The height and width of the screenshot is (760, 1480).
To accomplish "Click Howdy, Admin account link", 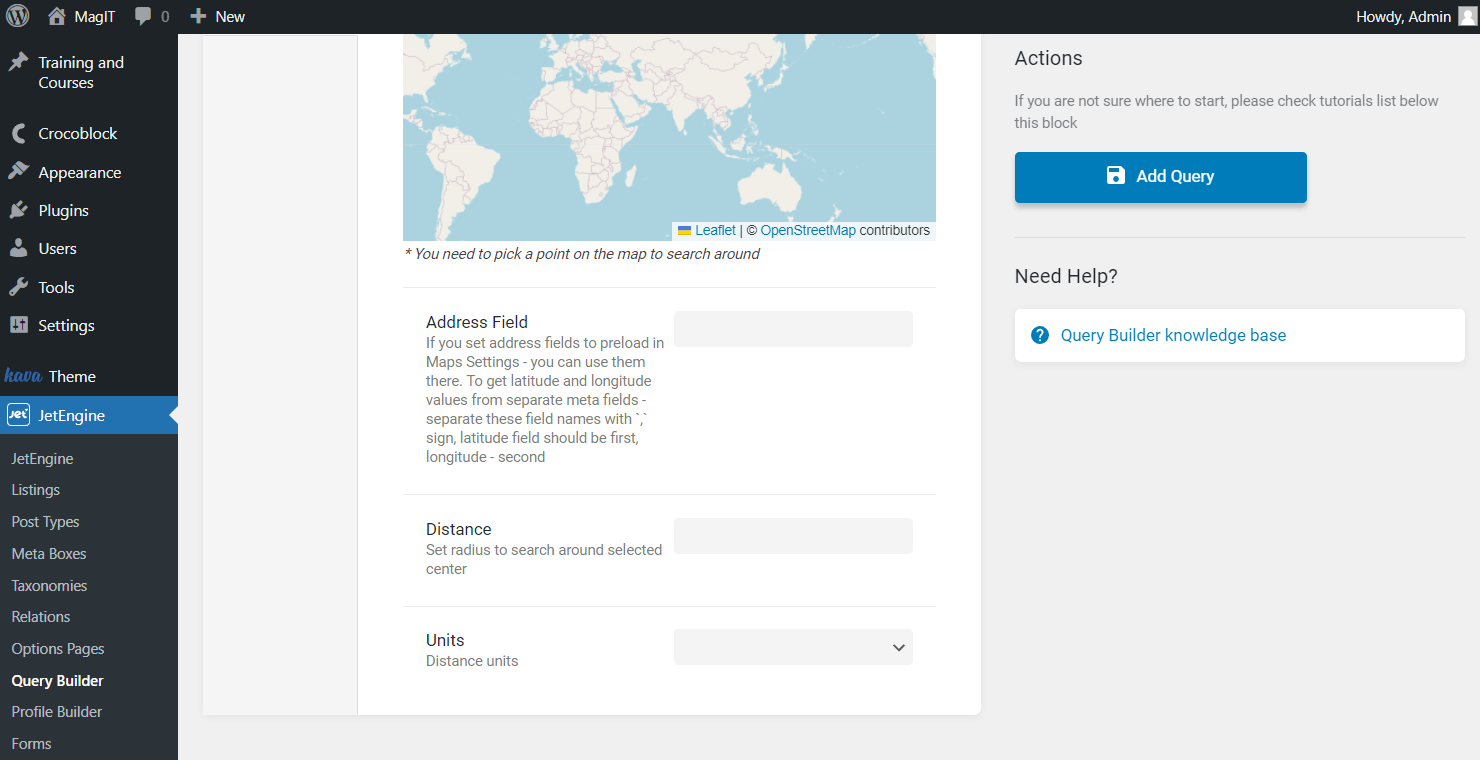I will tap(1403, 16).
